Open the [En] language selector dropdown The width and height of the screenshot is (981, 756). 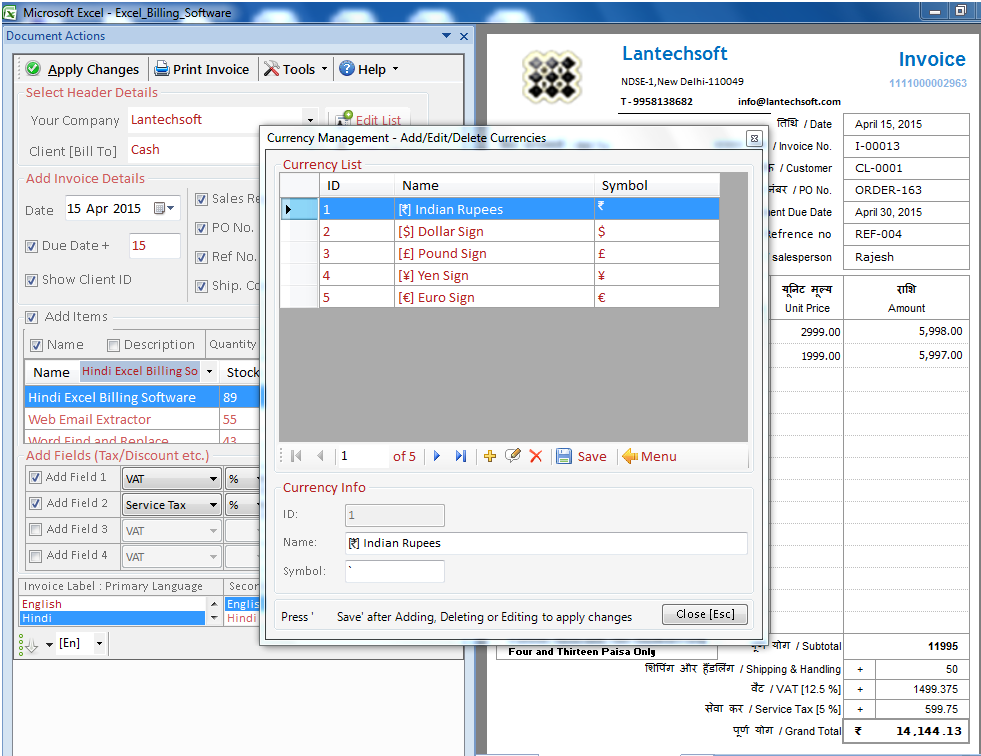(x=99, y=643)
